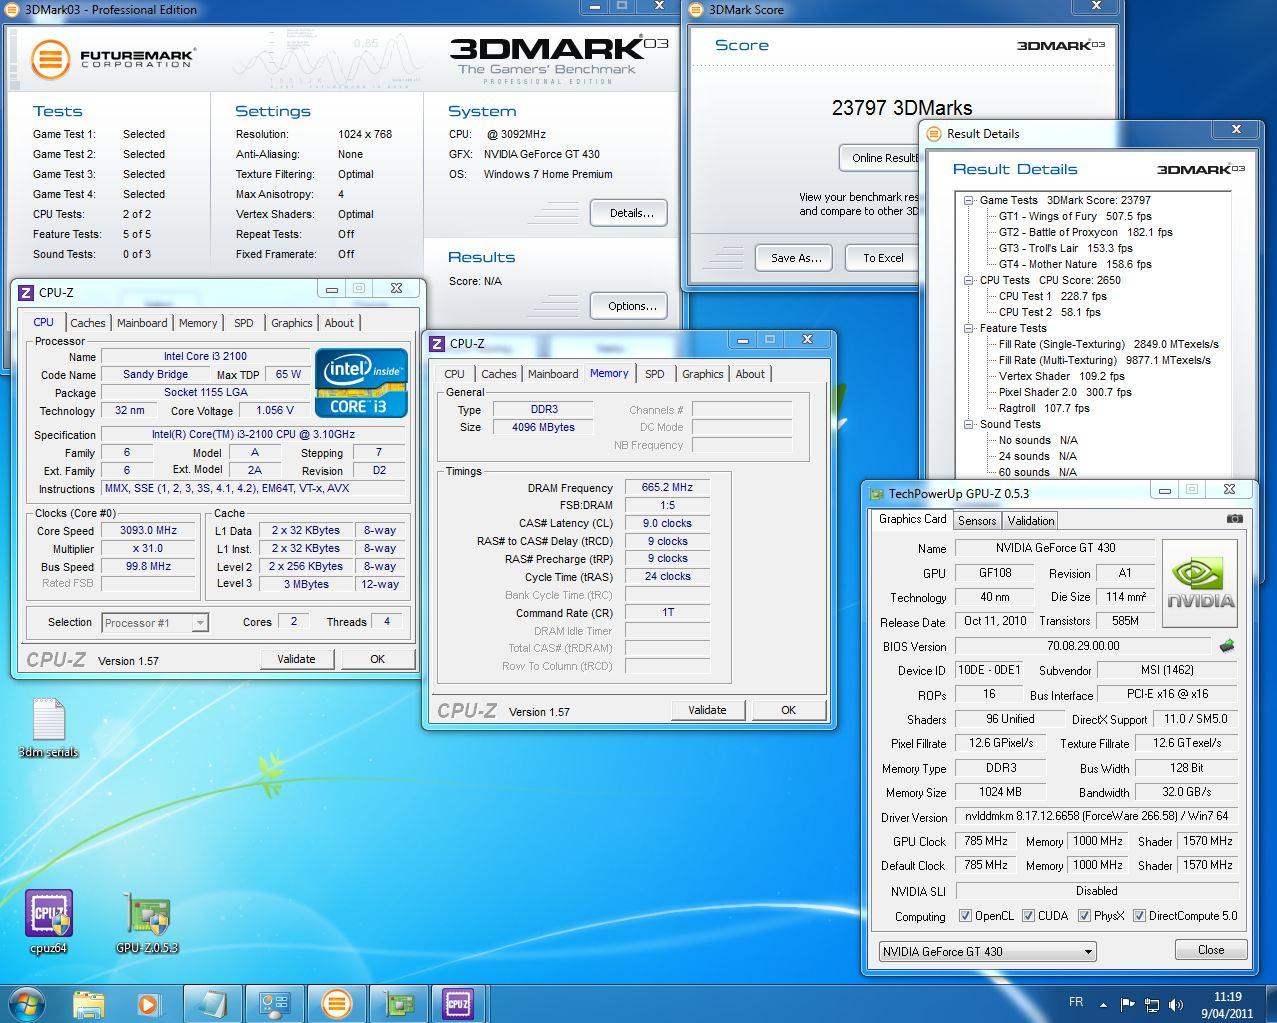Launch Windows Media Player from the taskbar
Image resolution: width=1277 pixels, height=1023 pixels.
148,1004
